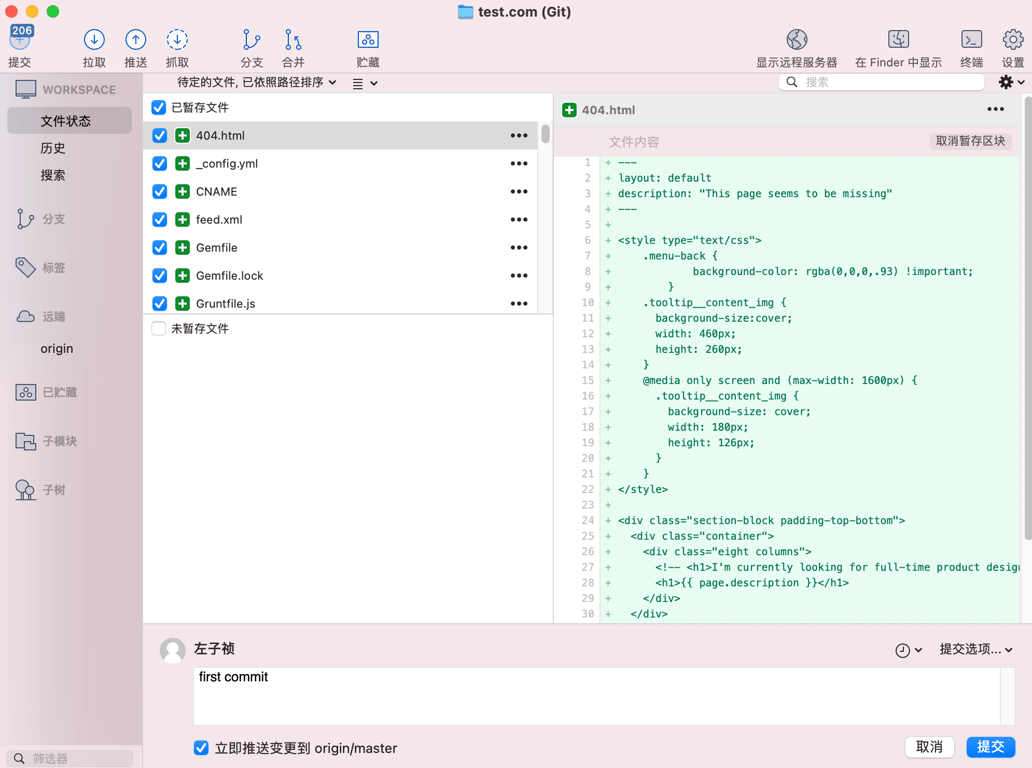Click the blue 提交 commit button

(x=990, y=747)
